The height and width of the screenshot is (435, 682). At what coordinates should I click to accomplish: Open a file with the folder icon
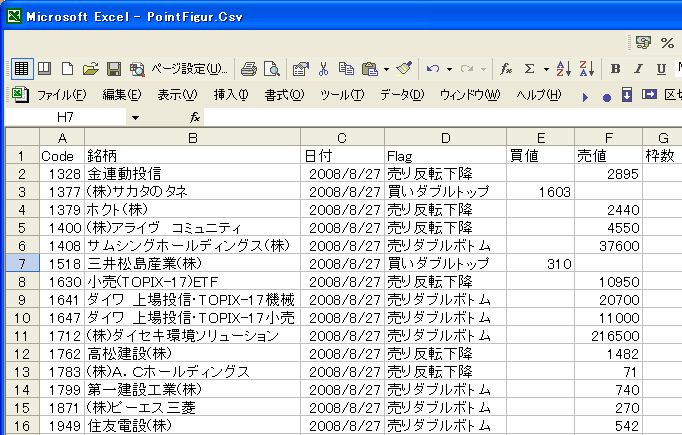[x=90, y=69]
